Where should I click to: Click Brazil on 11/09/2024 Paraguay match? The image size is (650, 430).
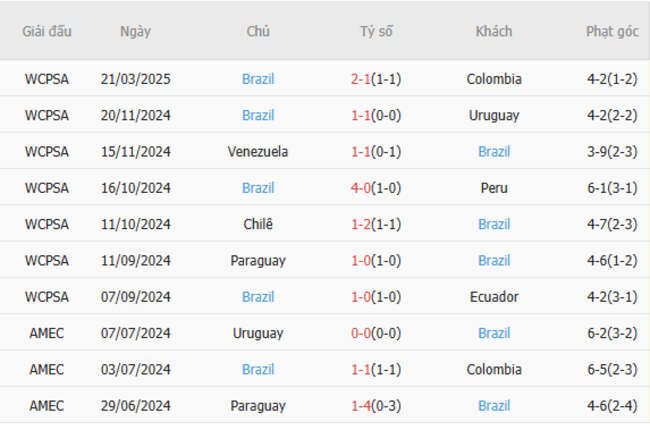pyautogui.click(x=494, y=260)
